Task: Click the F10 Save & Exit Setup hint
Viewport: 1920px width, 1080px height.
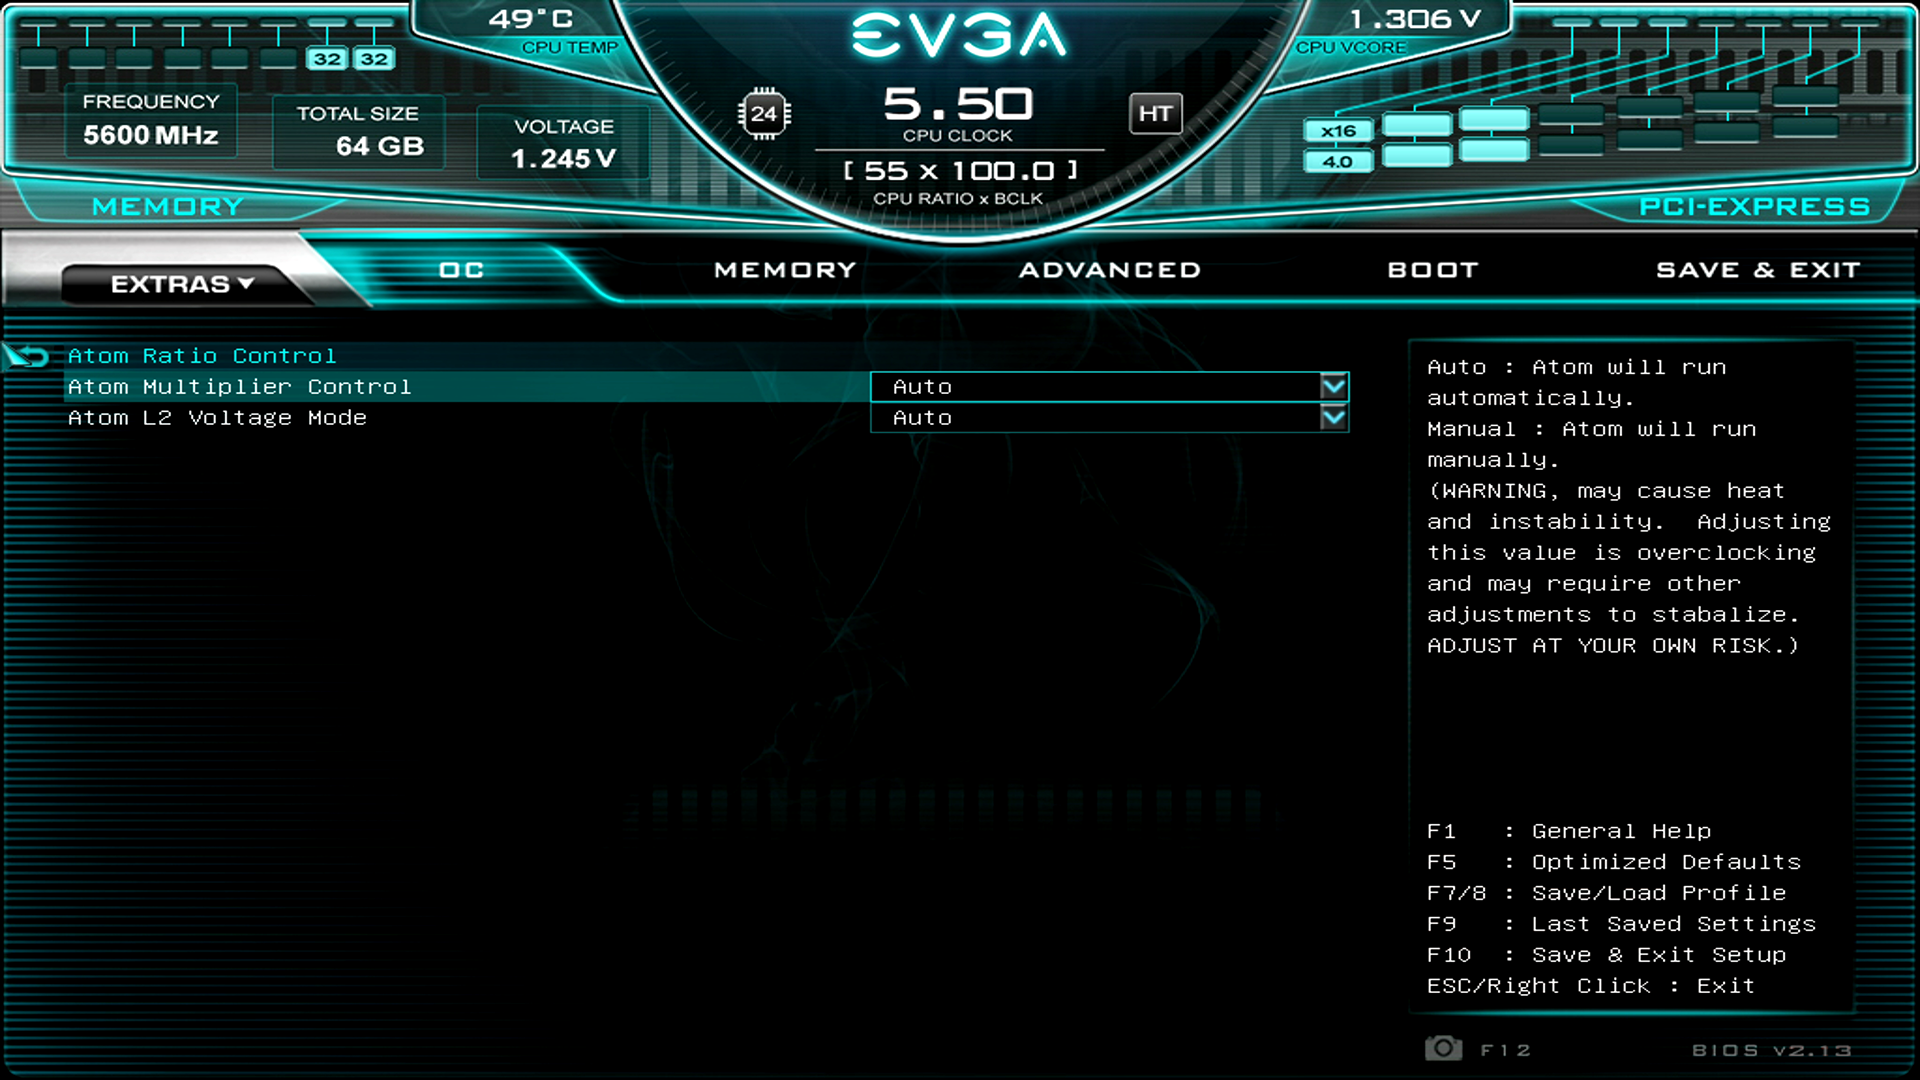Action: coord(1607,955)
